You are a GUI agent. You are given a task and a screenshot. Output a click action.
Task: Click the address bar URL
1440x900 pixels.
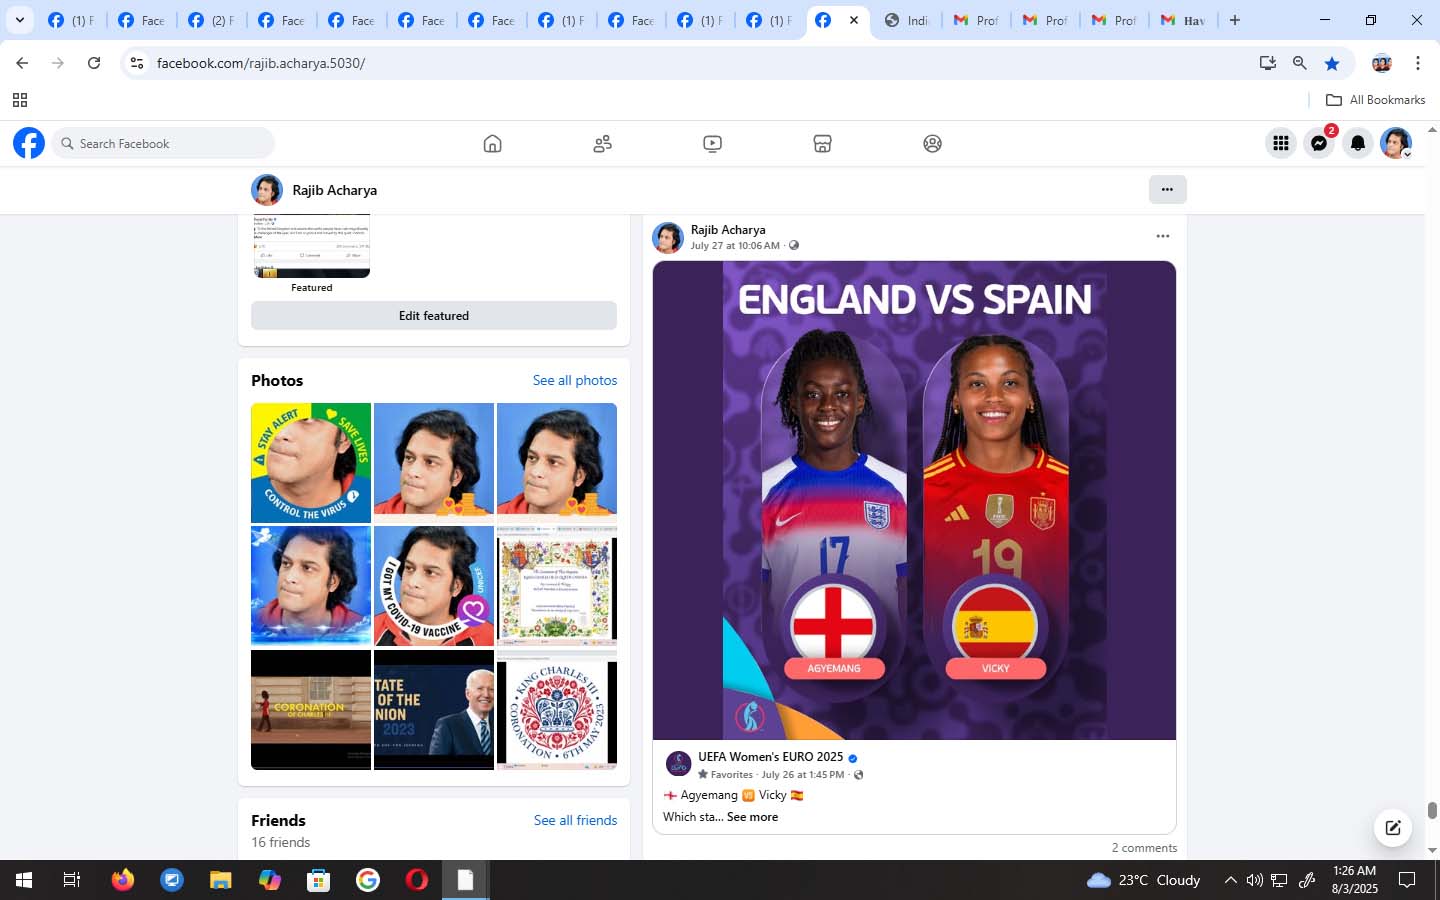click(261, 63)
